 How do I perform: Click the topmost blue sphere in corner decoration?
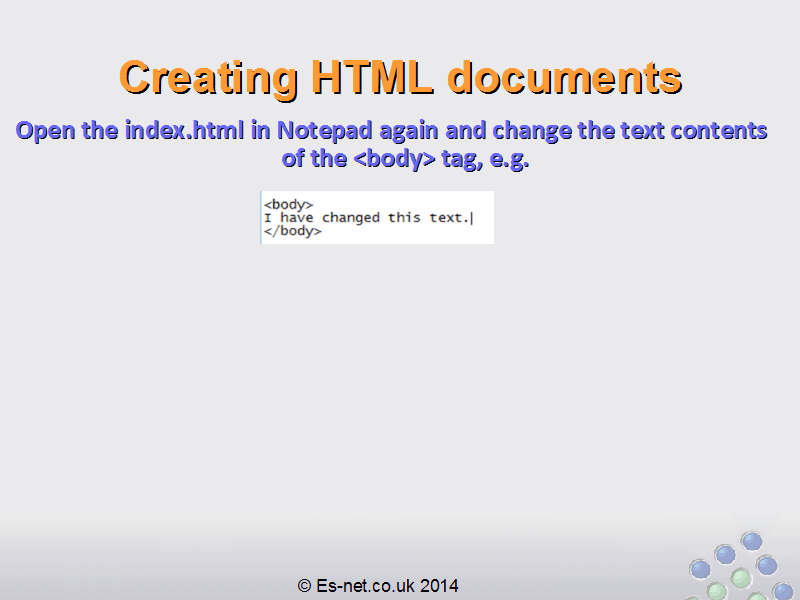pos(751,542)
